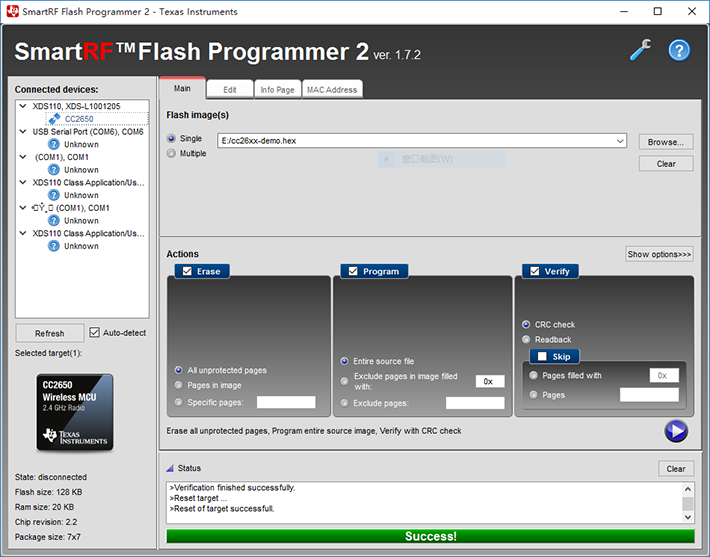710x557 pixels.
Task: Click the skip Pages input field
Action: pyautogui.click(x=649, y=394)
